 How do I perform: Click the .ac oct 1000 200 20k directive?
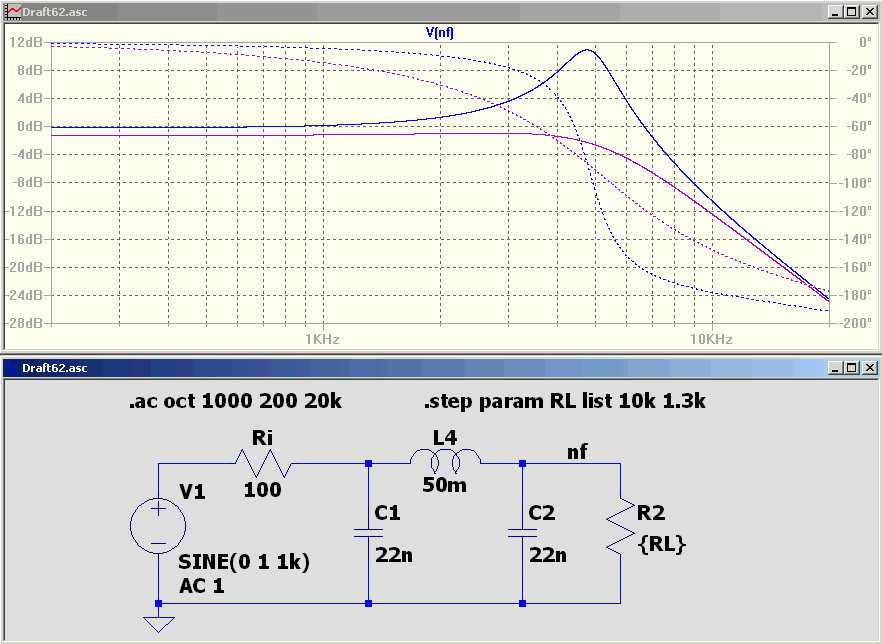[x=235, y=401]
